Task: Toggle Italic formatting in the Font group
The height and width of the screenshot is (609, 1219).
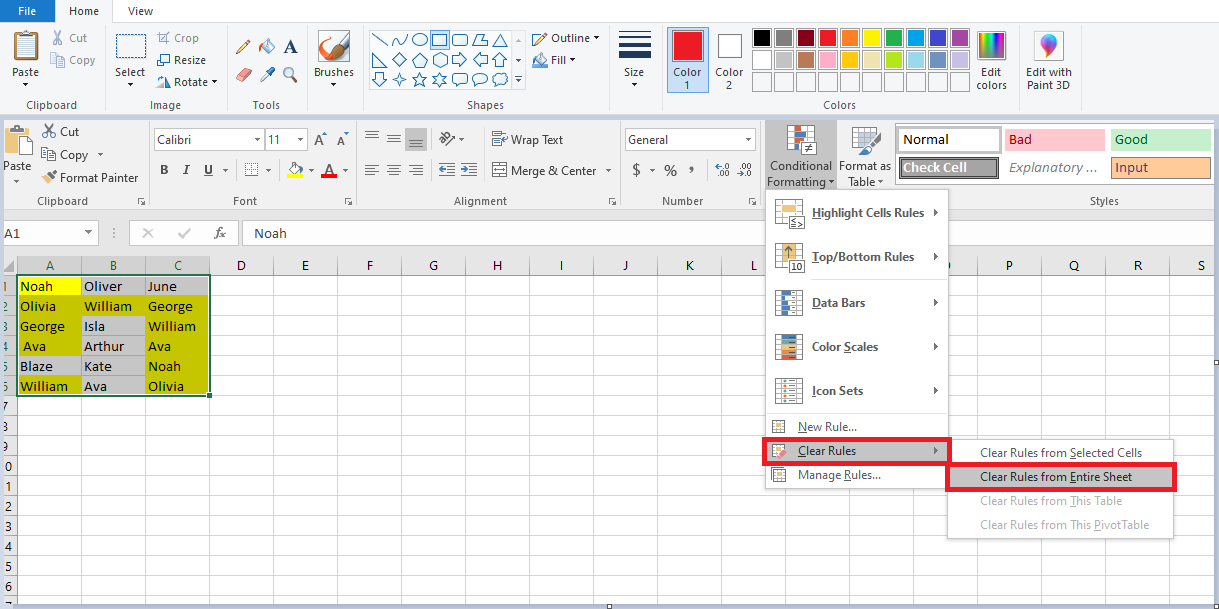Action: click(187, 170)
